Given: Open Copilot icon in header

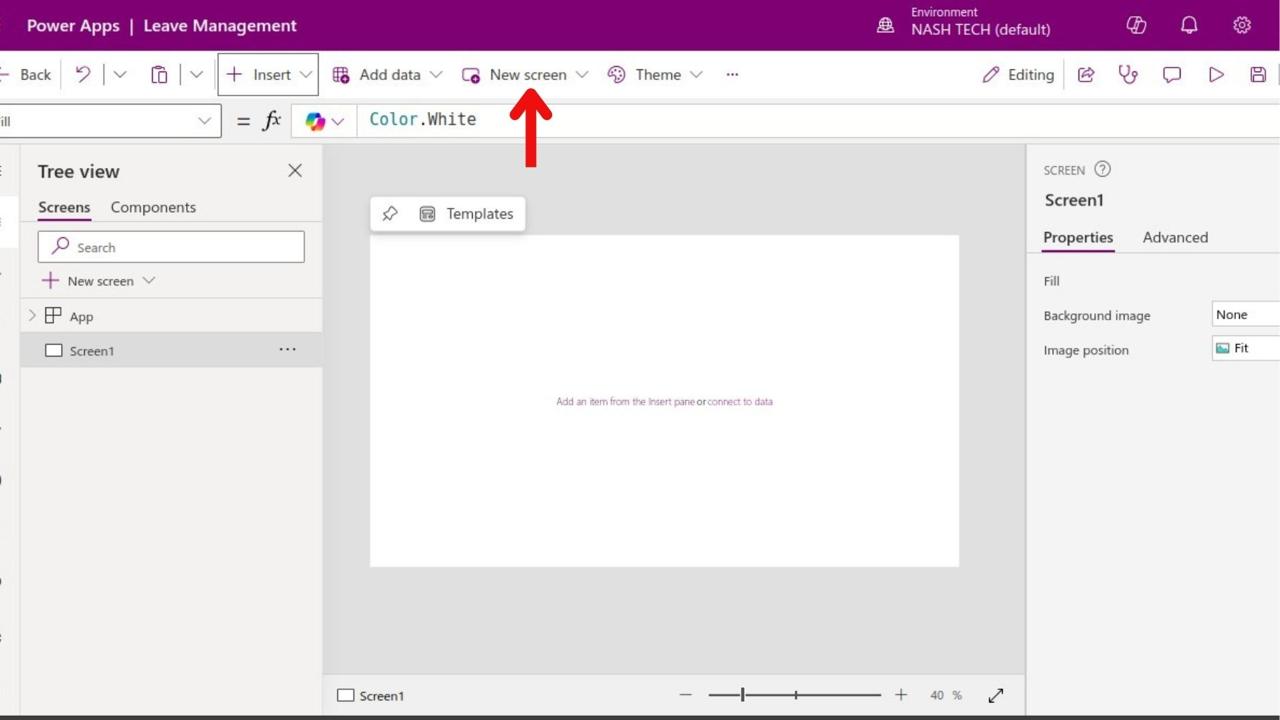Looking at the screenshot, I should pos(1136,26).
